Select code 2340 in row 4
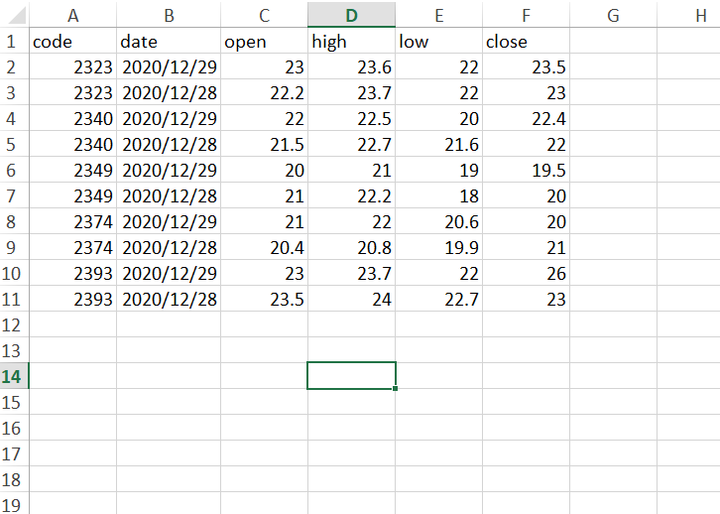The height and width of the screenshot is (514, 720). 73,119
